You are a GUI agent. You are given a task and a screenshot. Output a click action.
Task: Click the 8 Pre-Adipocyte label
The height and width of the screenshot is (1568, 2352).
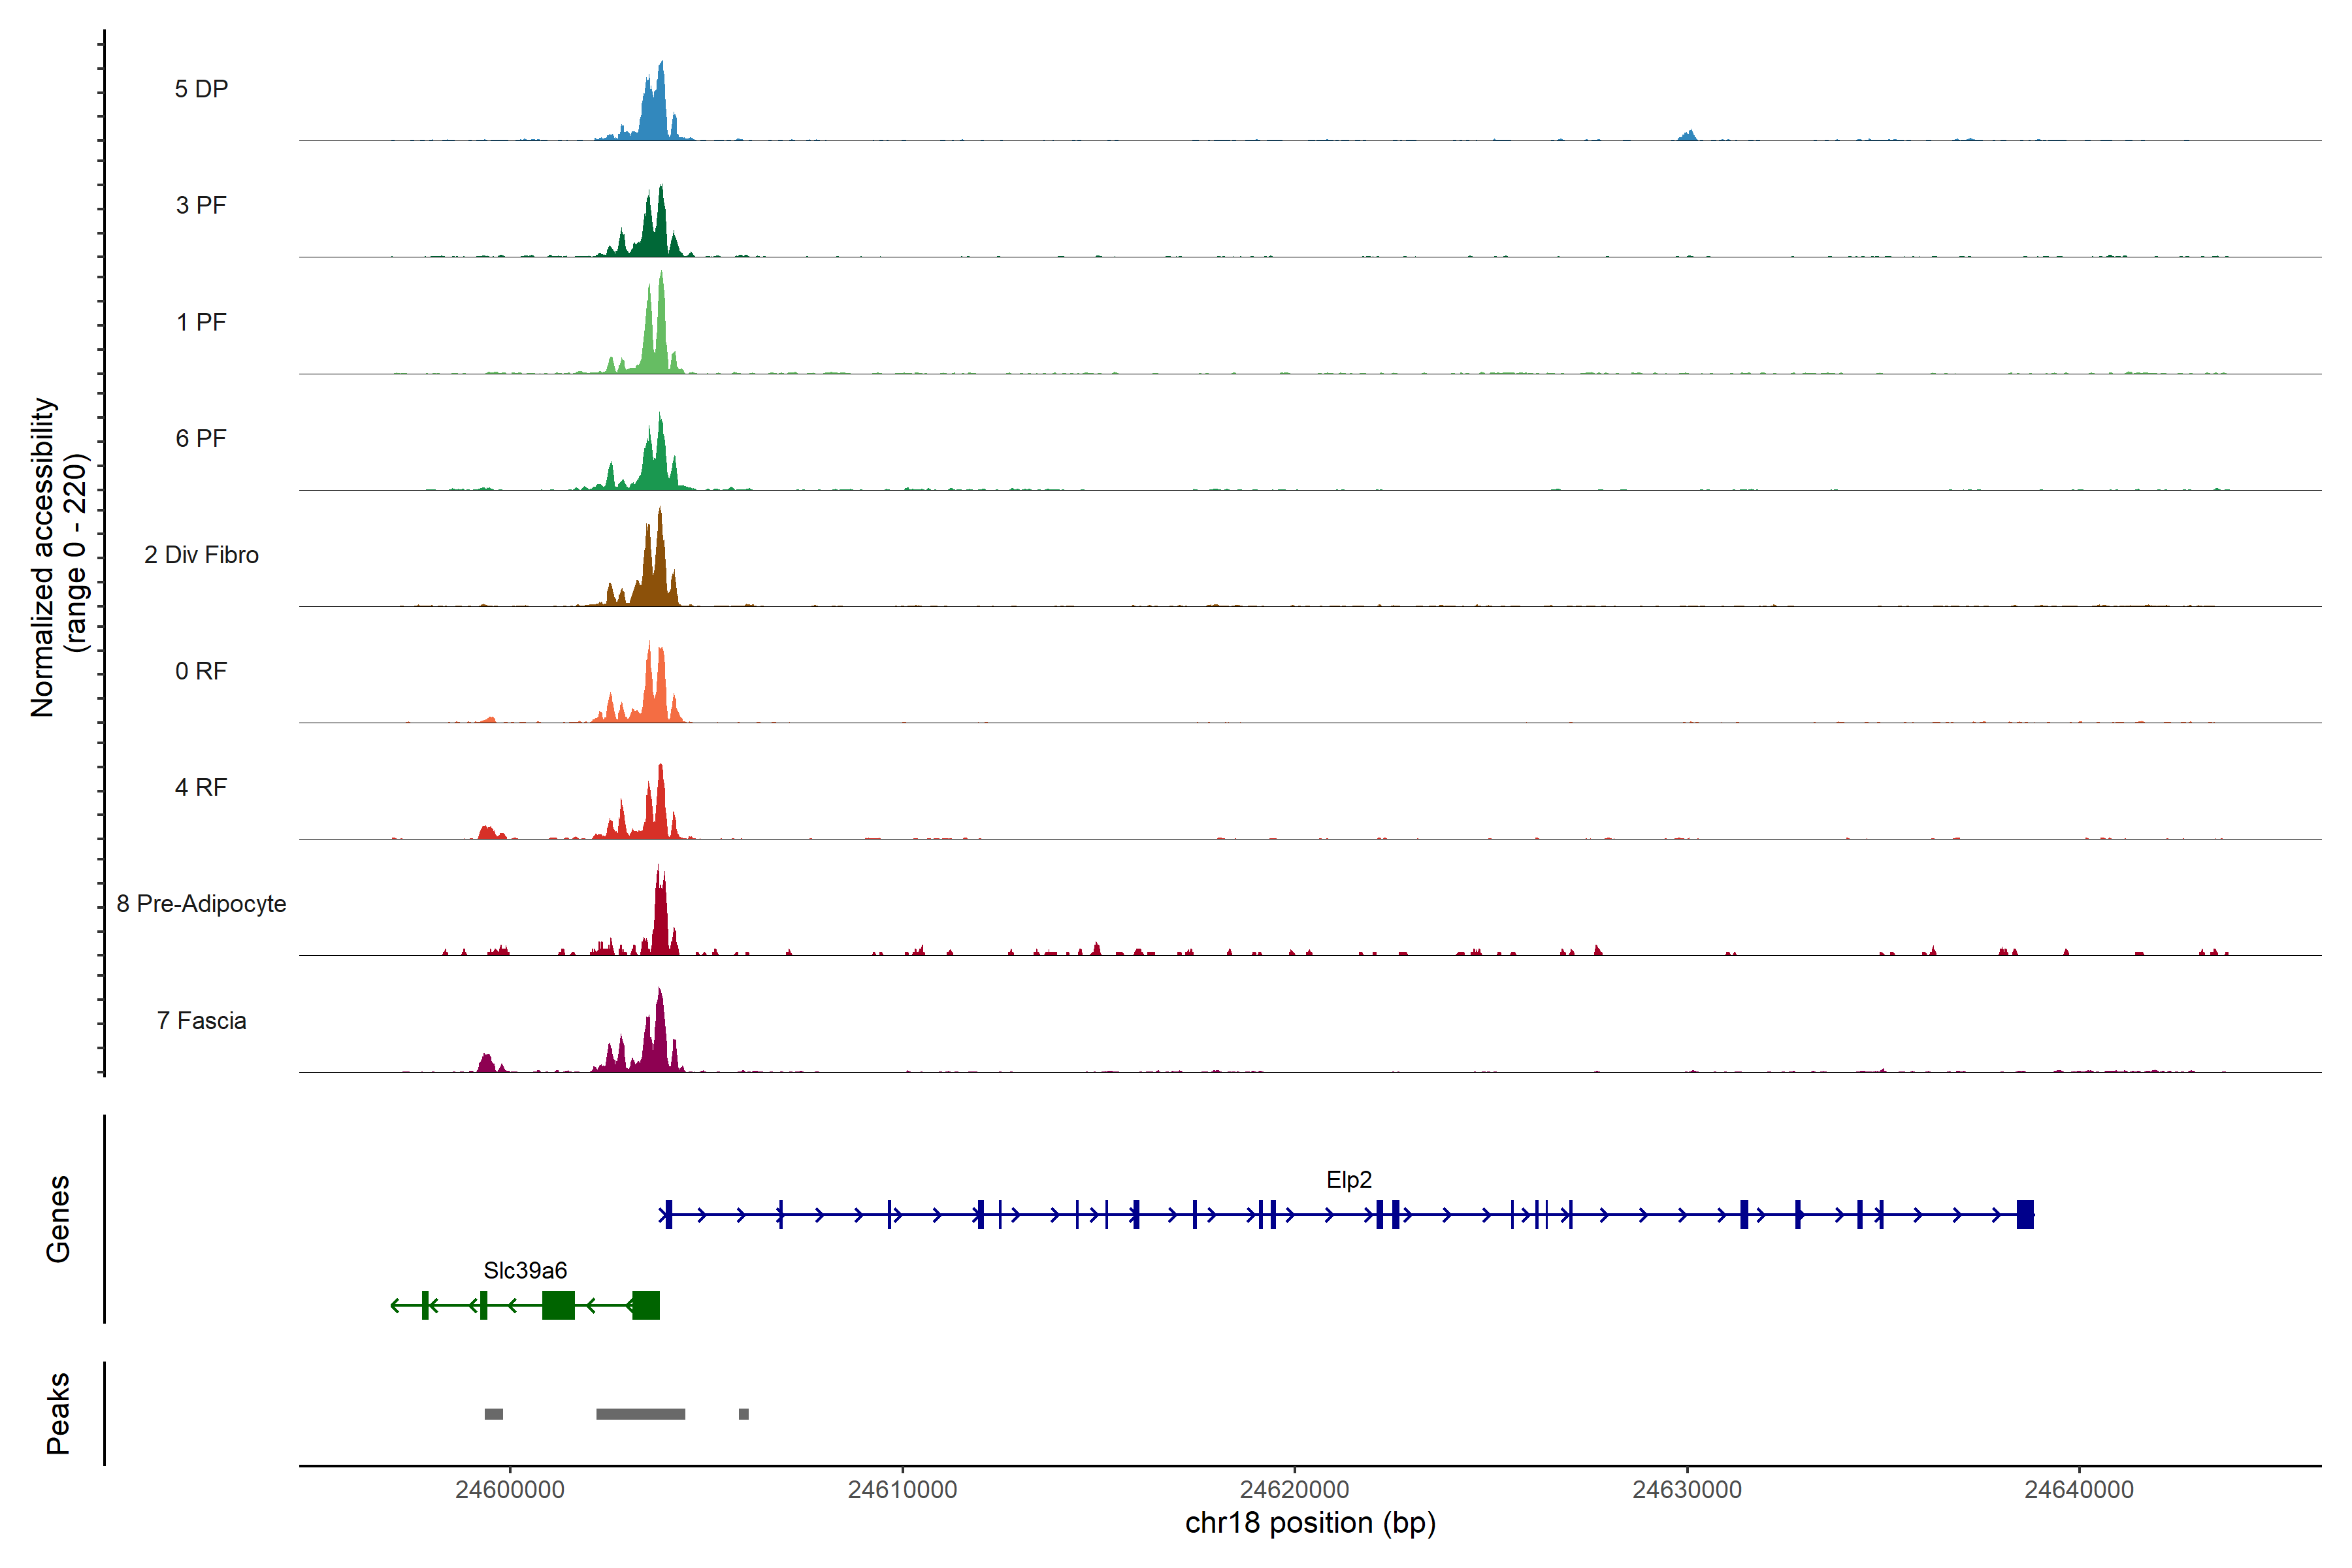point(201,904)
